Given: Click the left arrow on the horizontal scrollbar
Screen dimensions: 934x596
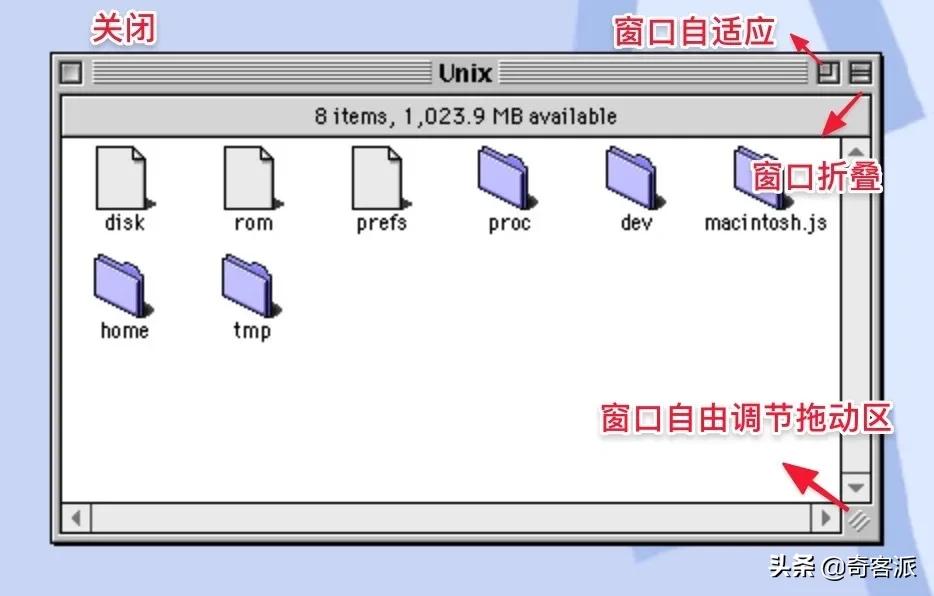Looking at the screenshot, I should (x=75, y=517).
